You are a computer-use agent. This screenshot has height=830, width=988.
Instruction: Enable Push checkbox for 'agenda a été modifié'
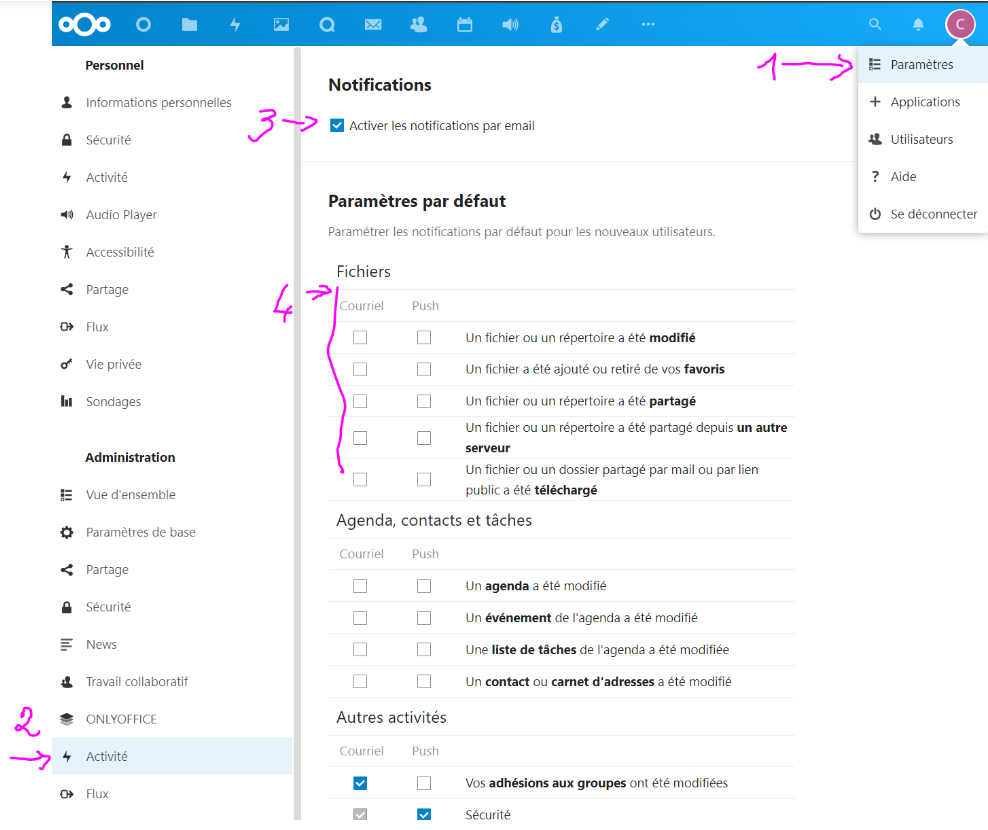tap(424, 586)
